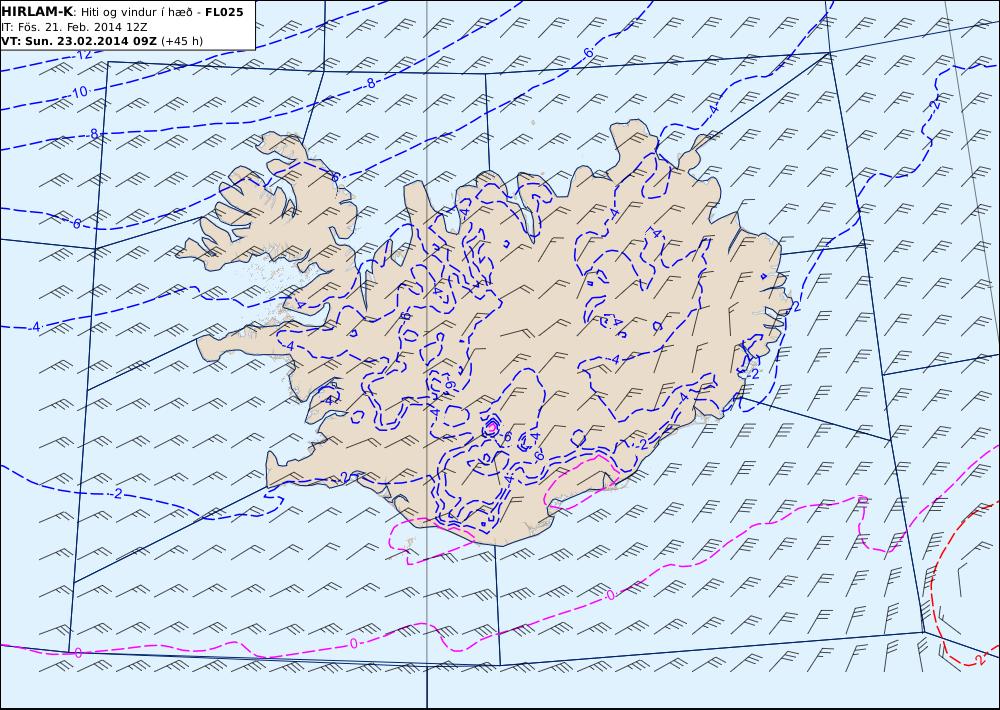Click the -10 isotherm label
The image size is (1000, 710).
[x=78, y=92]
